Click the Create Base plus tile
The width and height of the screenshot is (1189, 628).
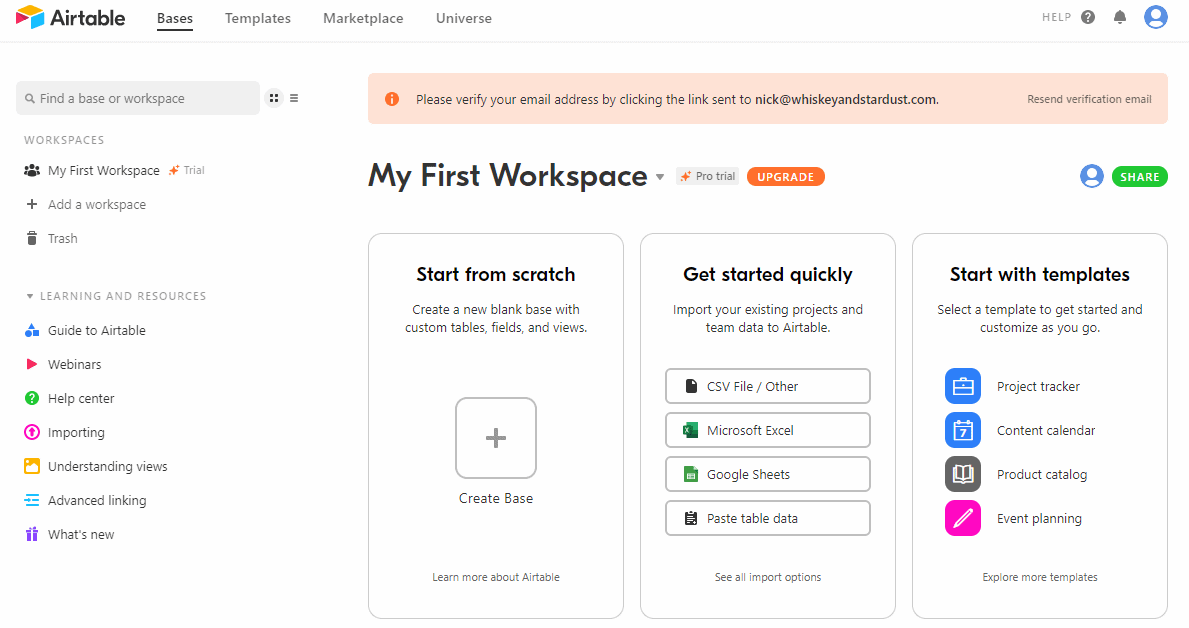496,438
